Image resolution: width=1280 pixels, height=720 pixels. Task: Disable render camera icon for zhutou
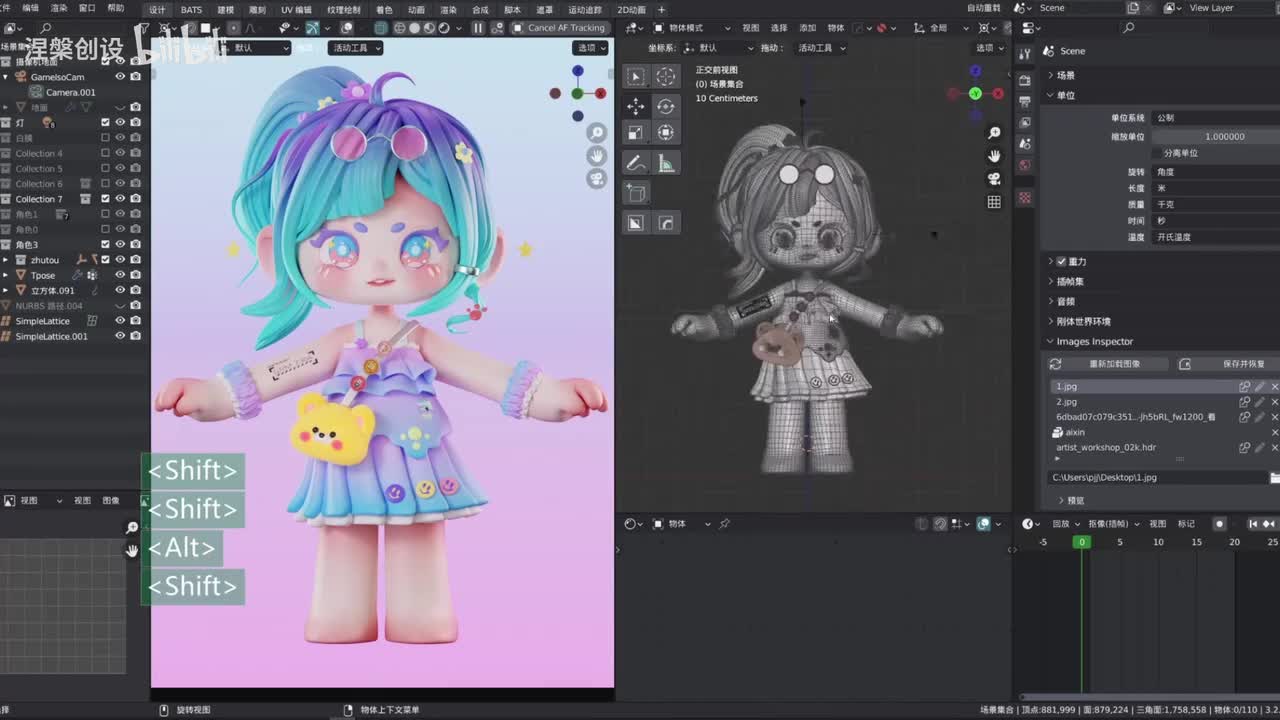(x=135, y=260)
